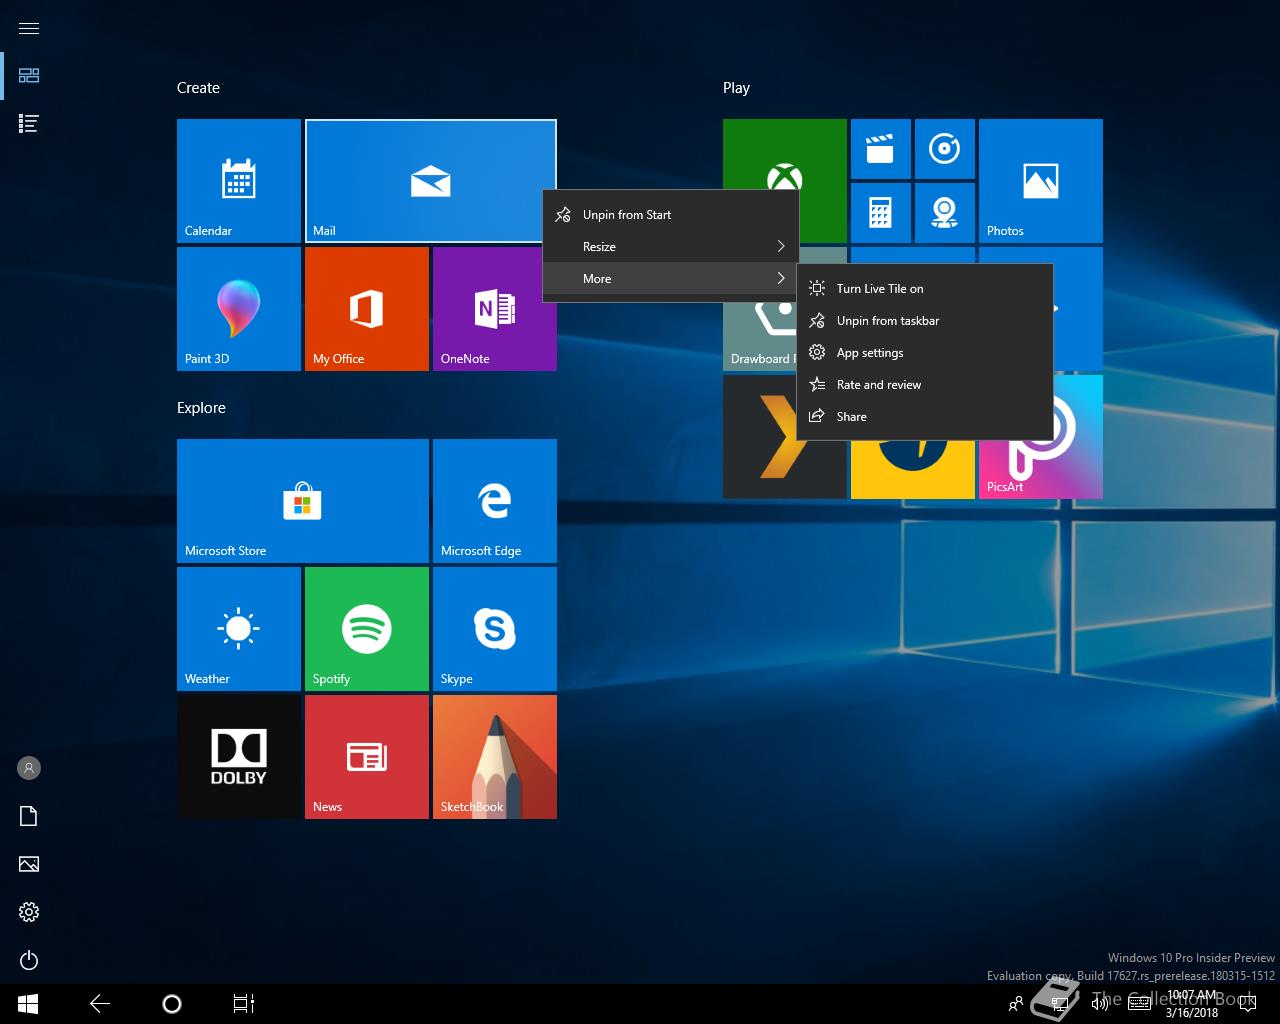Switch to the All apps list
The height and width of the screenshot is (1024, 1280).
(x=29, y=124)
